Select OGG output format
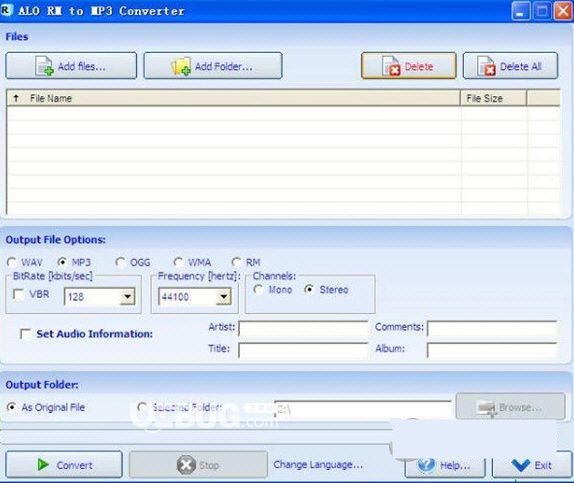The width and height of the screenshot is (574, 483). pyautogui.click(x=120, y=262)
